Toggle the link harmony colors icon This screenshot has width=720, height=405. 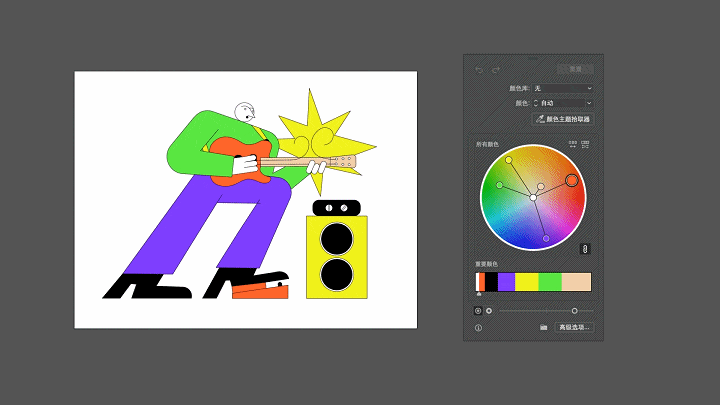586,248
